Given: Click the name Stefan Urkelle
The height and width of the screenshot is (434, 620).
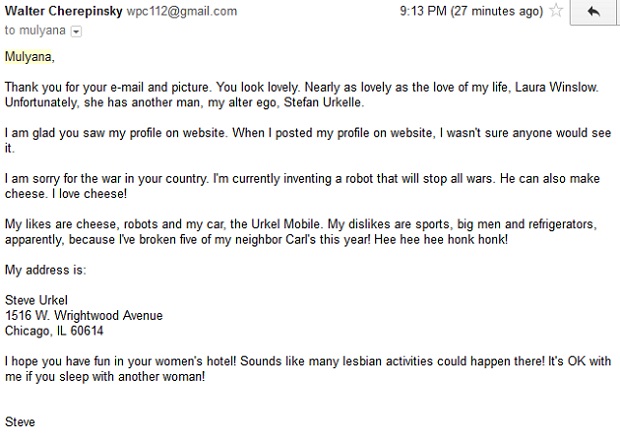Looking at the screenshot, I should tap(323, 102).
